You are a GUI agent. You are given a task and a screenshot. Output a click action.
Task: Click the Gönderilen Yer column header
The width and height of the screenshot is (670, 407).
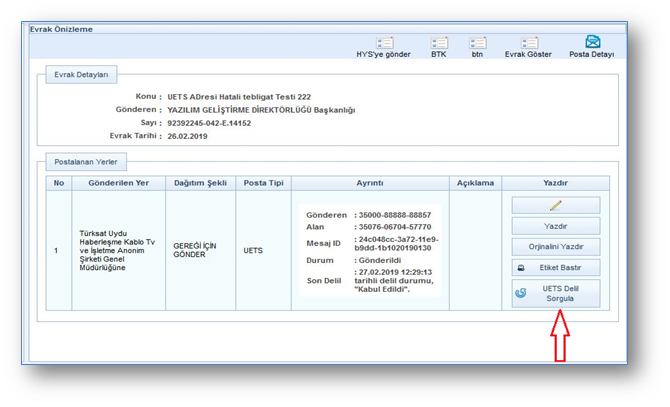click(x=118, y=183)
